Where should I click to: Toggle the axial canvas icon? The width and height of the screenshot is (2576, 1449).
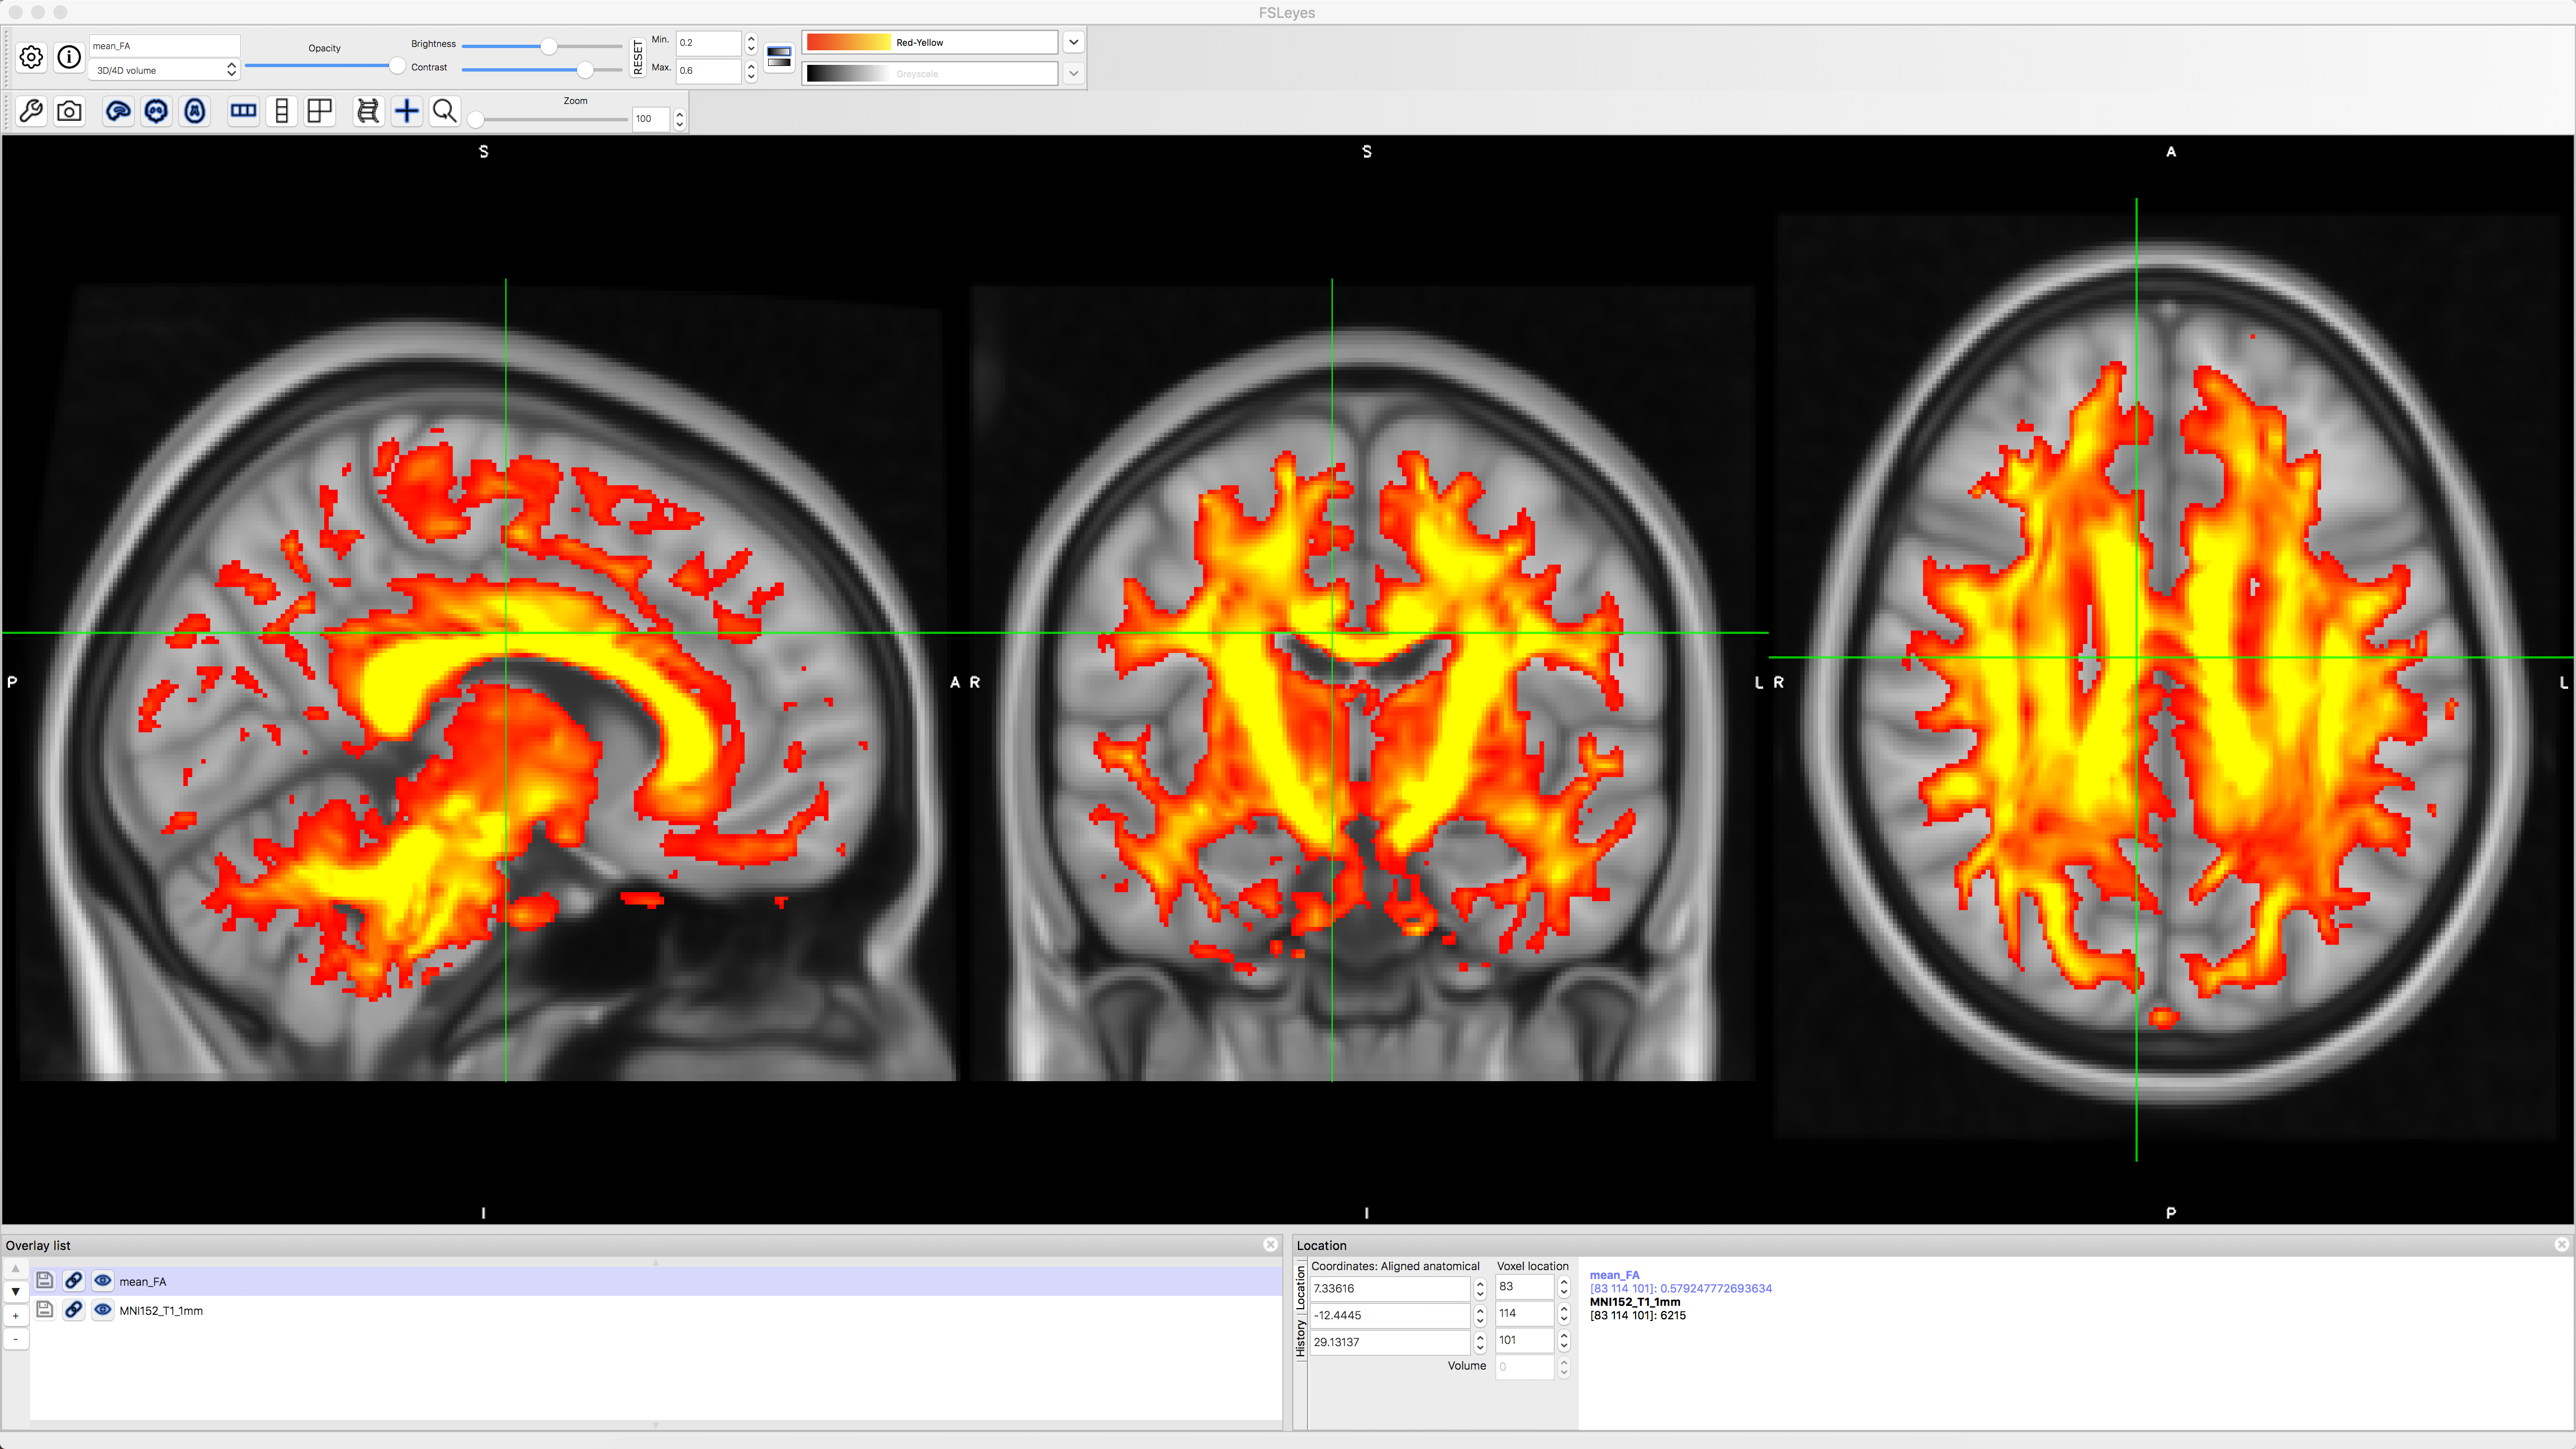click(x=195, y=111)
